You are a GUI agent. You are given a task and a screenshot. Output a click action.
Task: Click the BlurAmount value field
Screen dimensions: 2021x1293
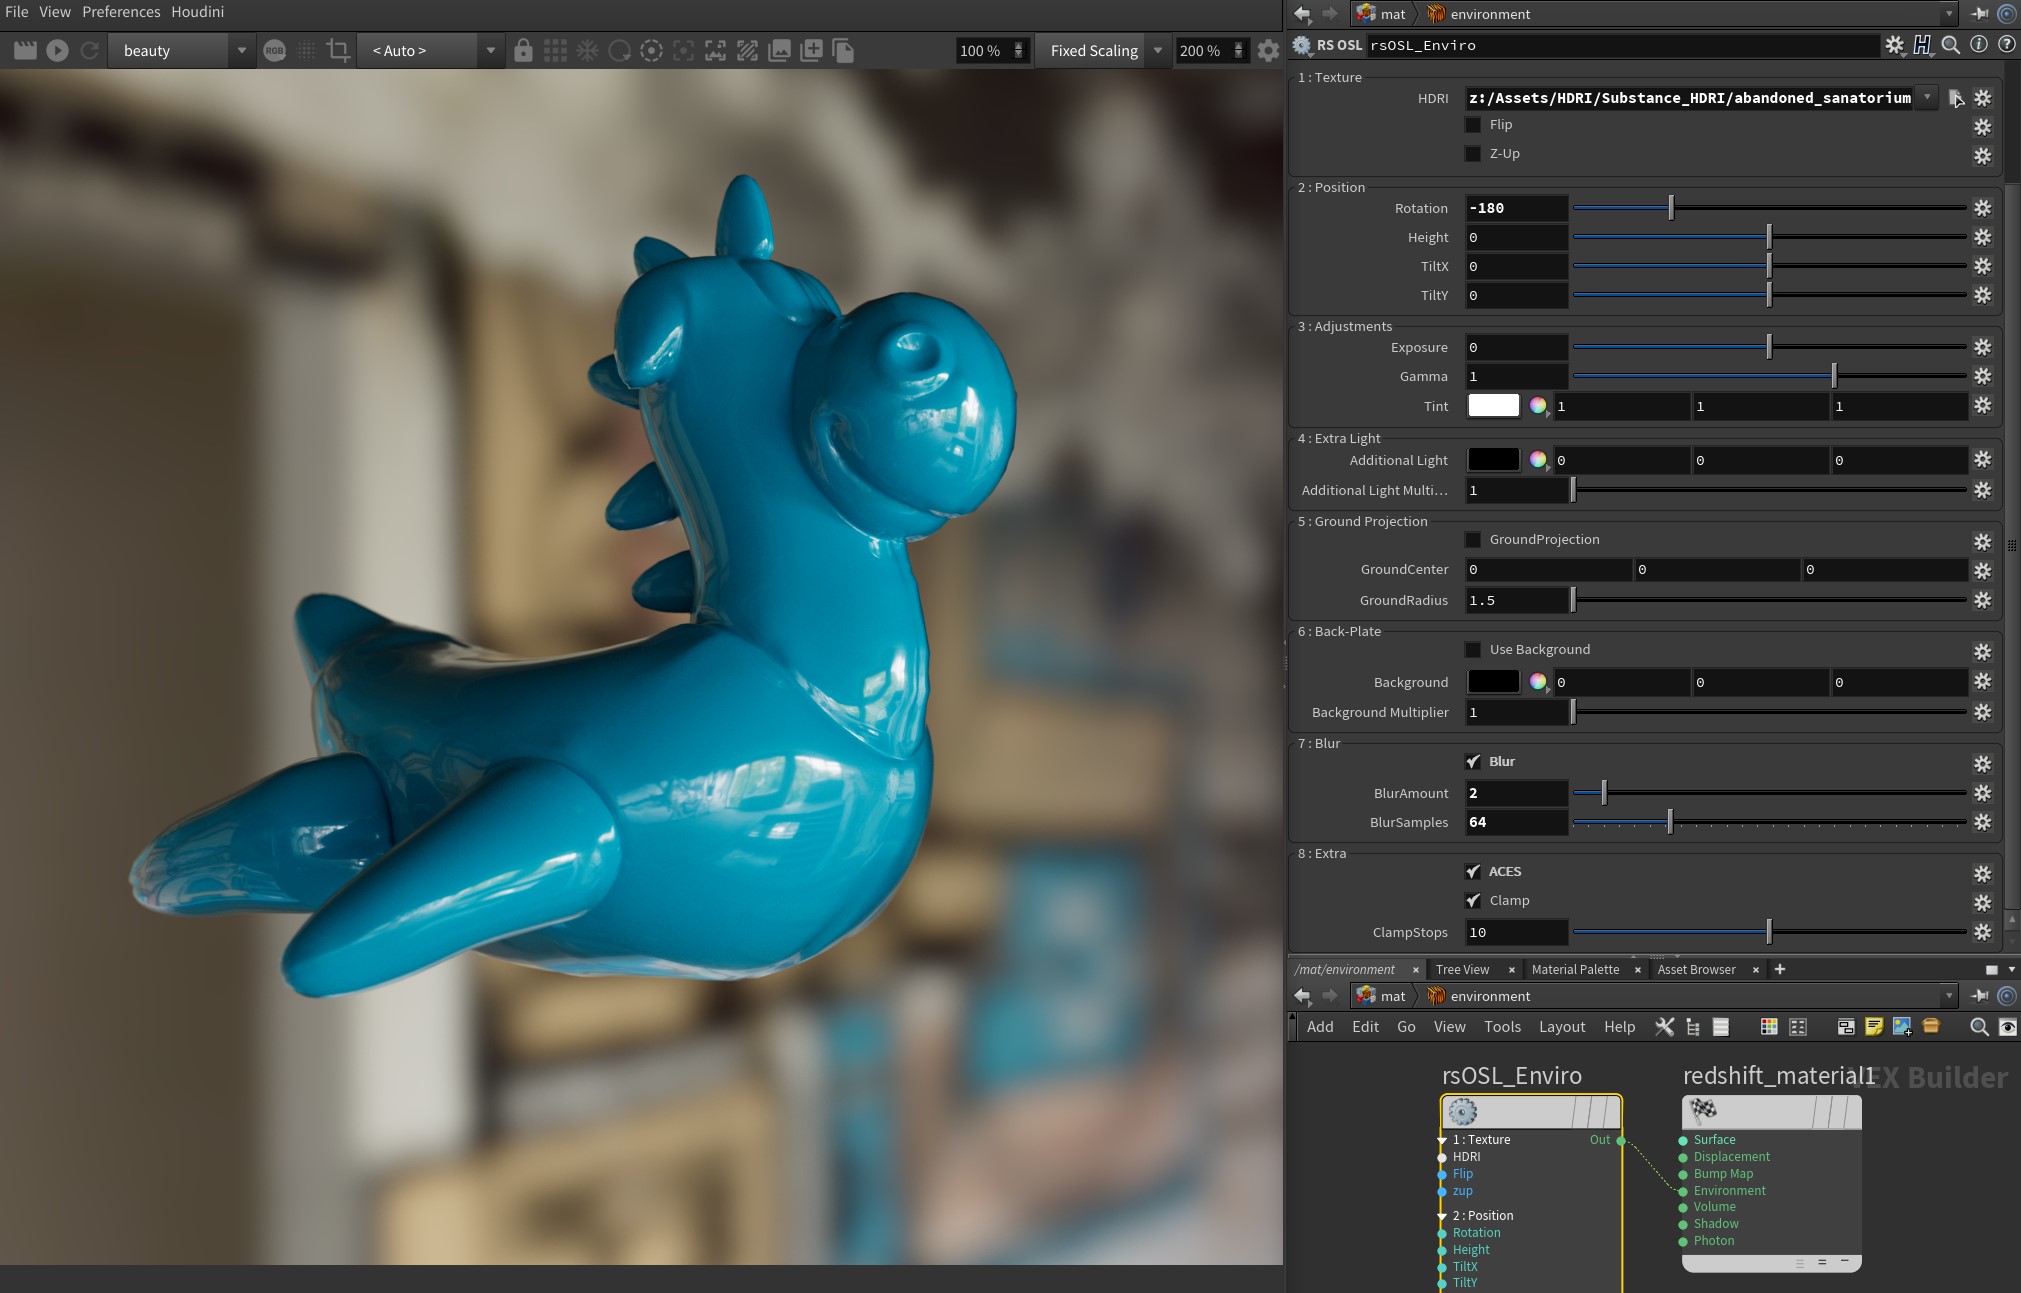click(1515, 793)
